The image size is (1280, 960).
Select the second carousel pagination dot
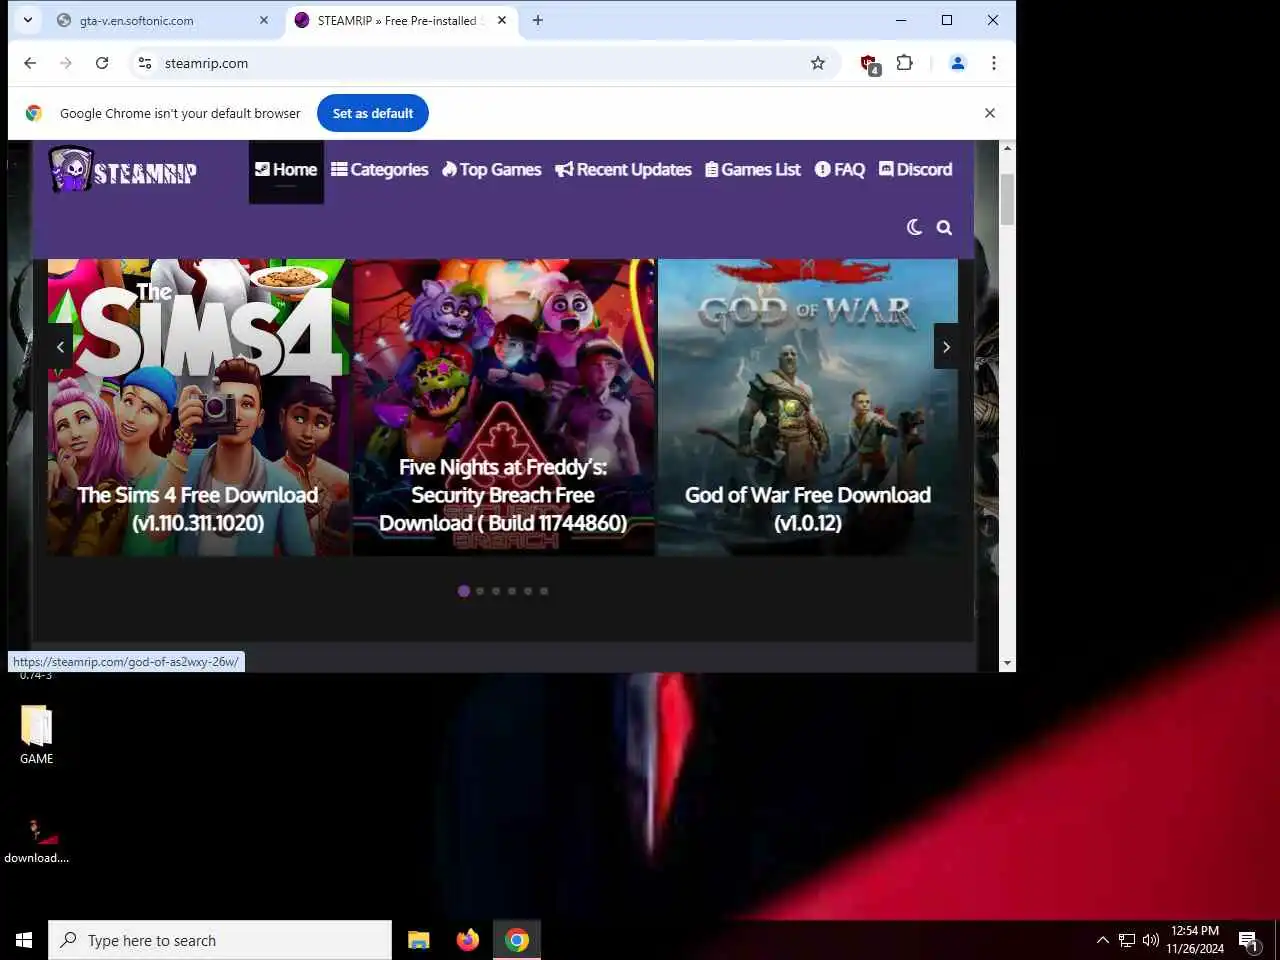point(480,591)
